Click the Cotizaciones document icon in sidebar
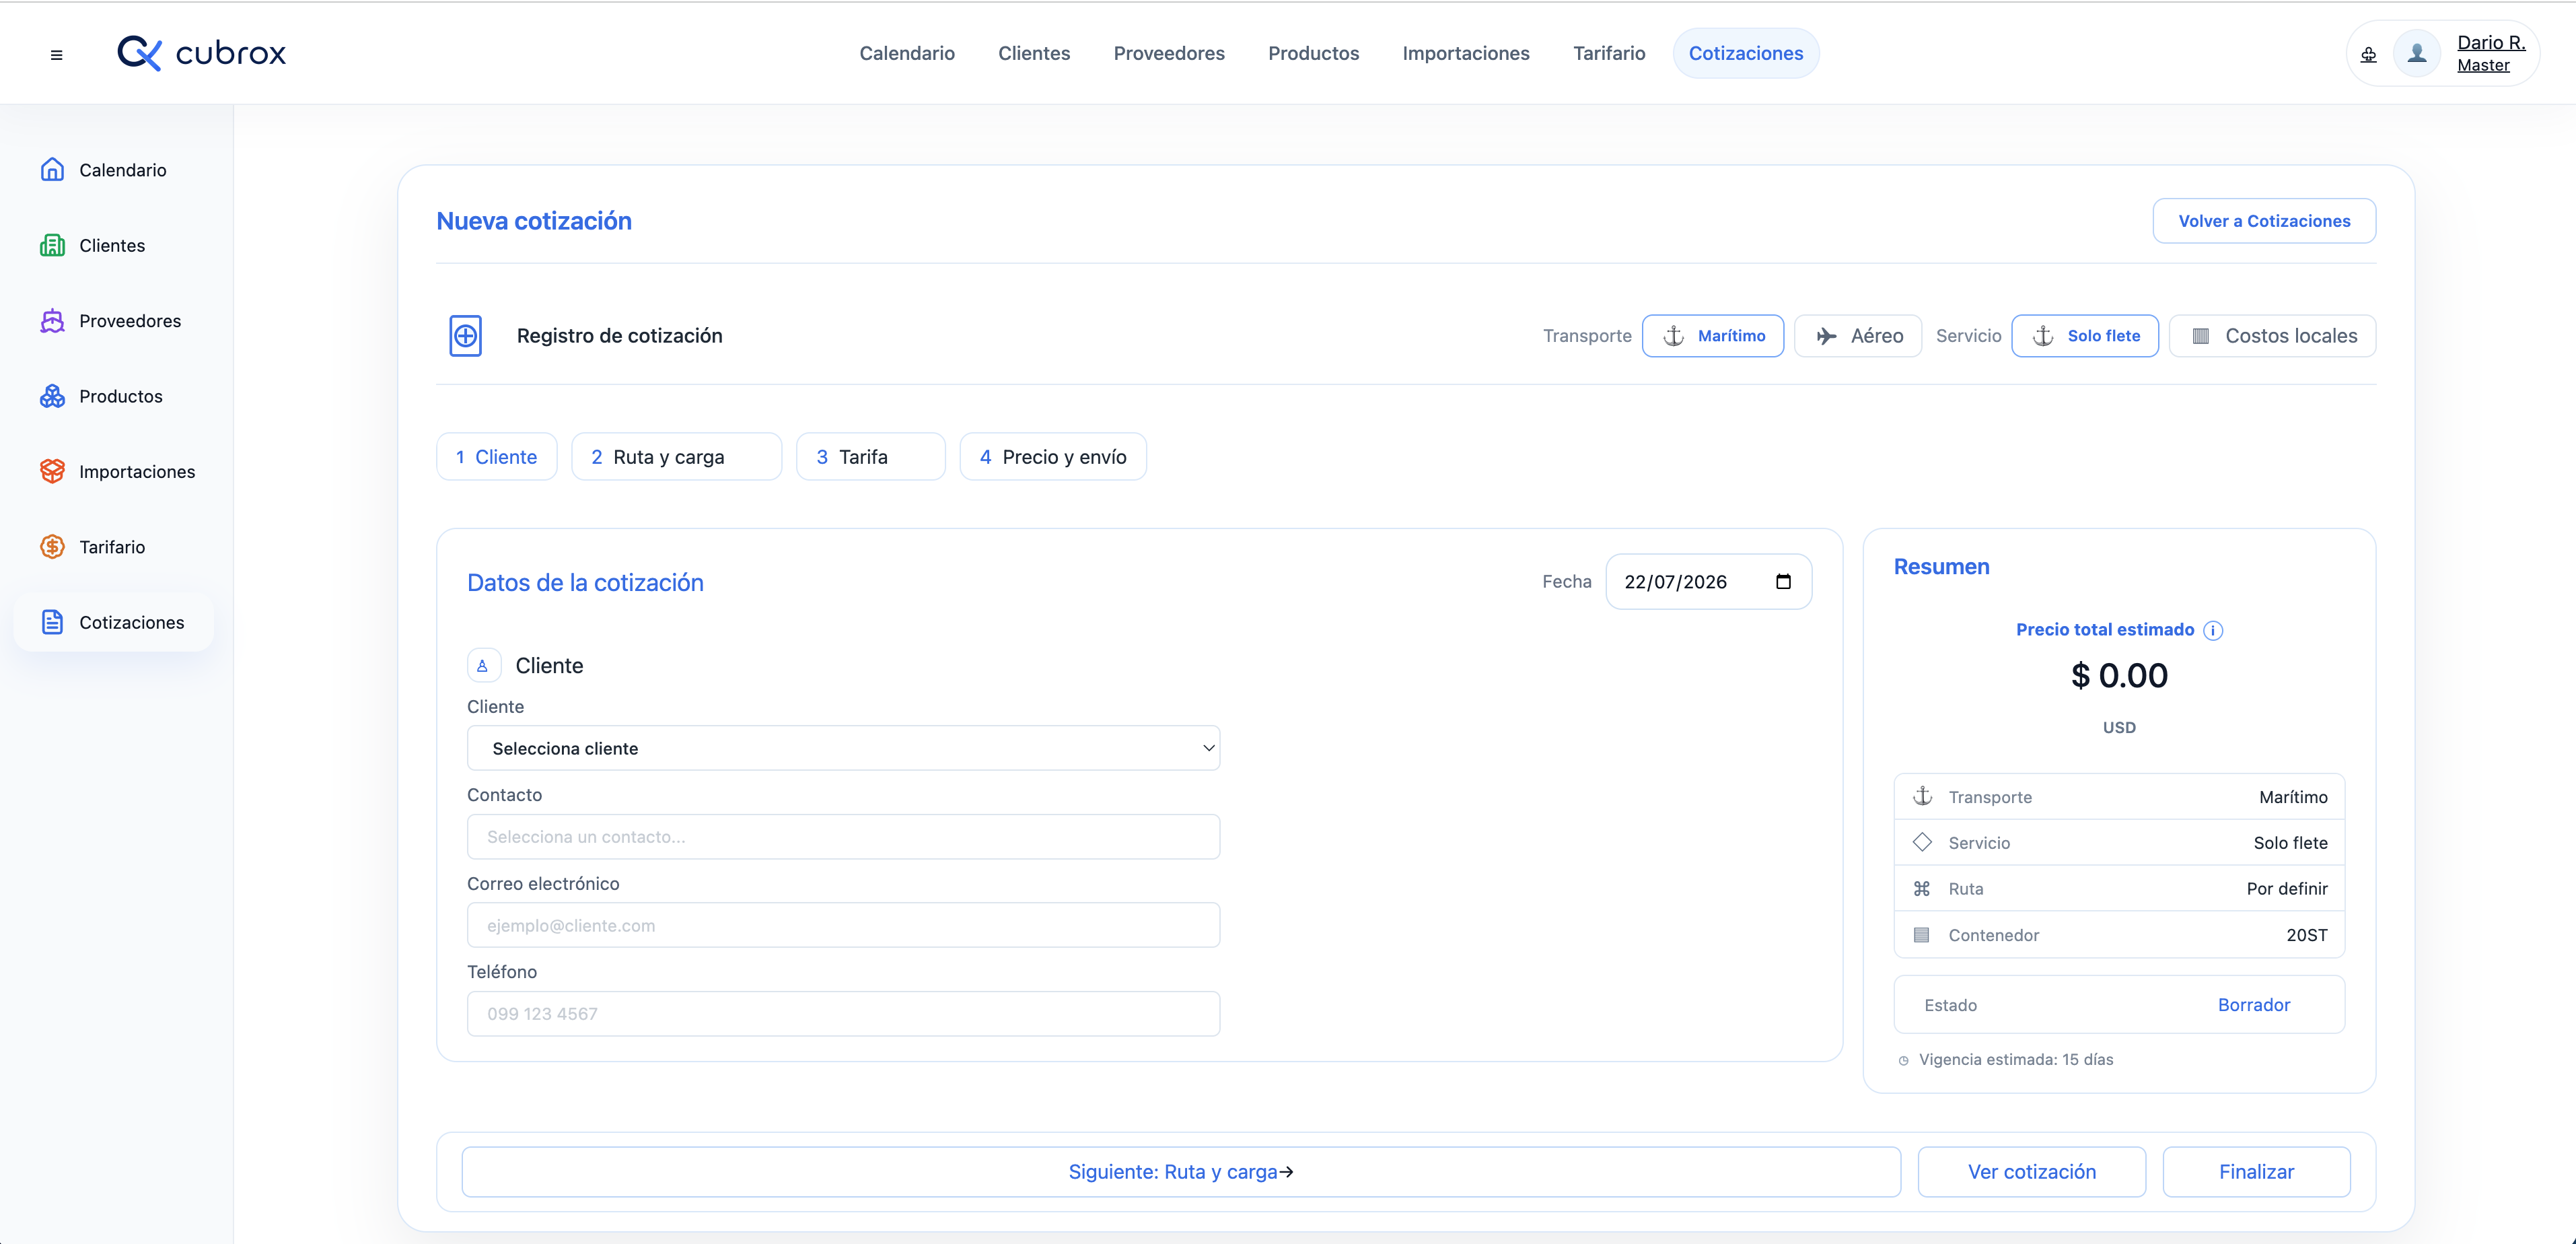 pos(52,622)
